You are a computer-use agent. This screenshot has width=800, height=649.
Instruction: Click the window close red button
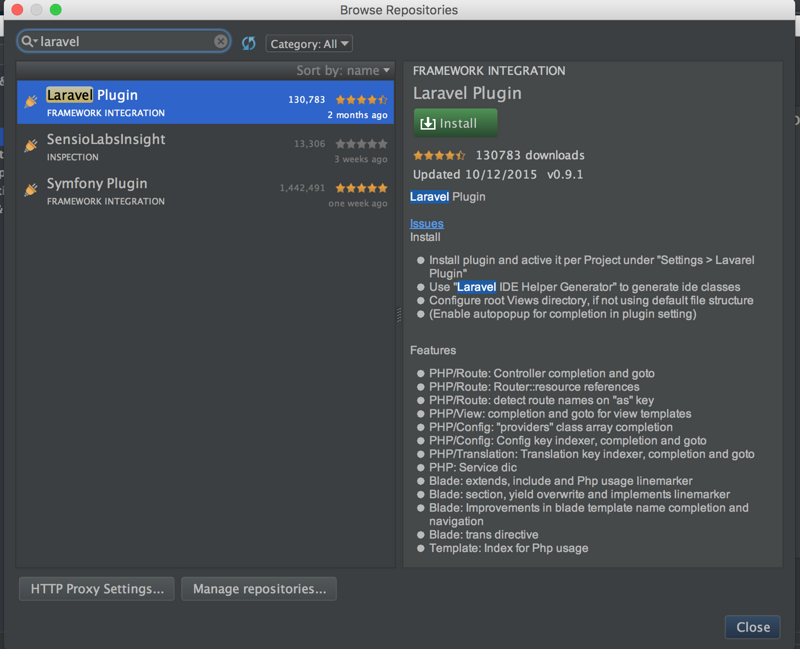pyautogui.click(x=17, y=10)
